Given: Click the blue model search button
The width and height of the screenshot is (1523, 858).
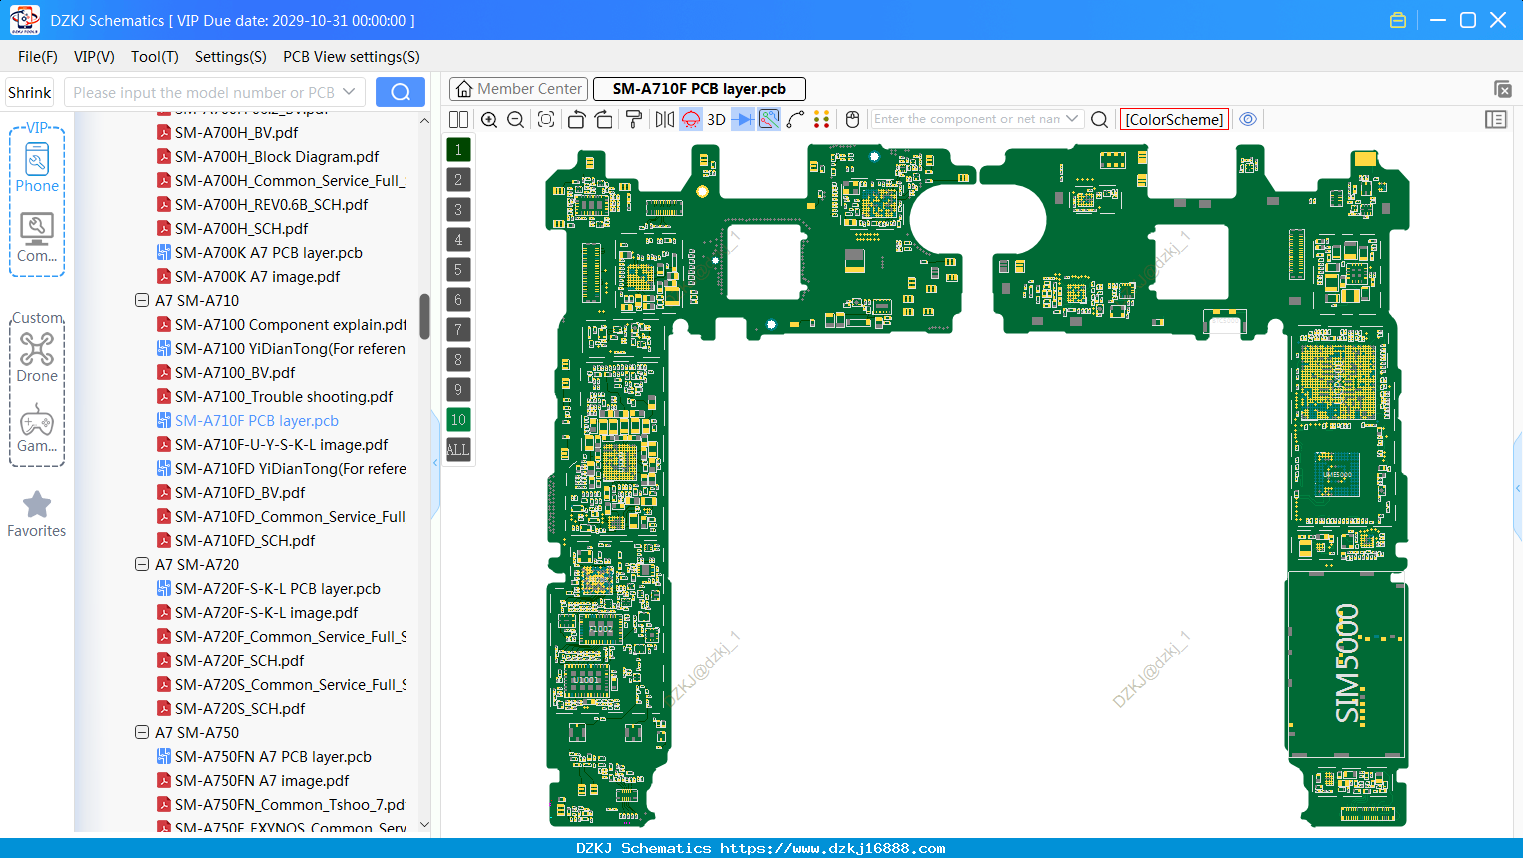Looking at the screenshot, I should pos(400,92).
